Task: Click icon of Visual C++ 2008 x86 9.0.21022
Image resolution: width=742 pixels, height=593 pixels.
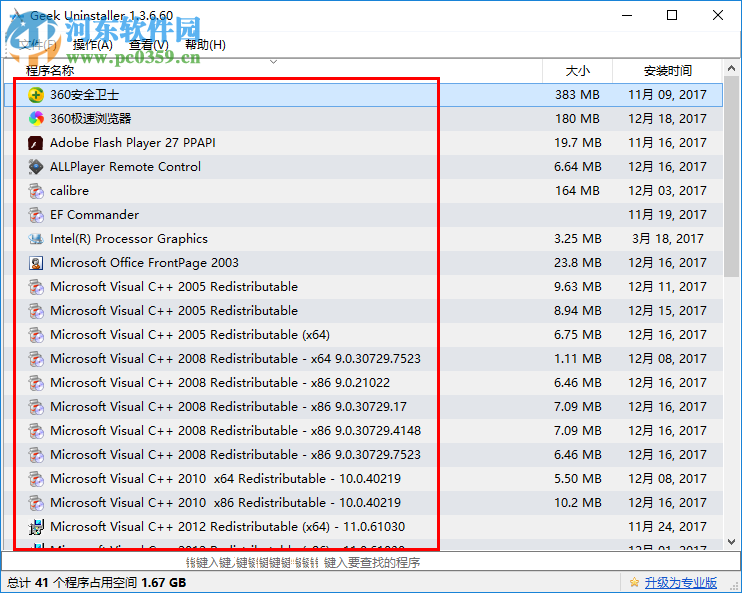Action: pyautogui.click(x=36, y=383)
